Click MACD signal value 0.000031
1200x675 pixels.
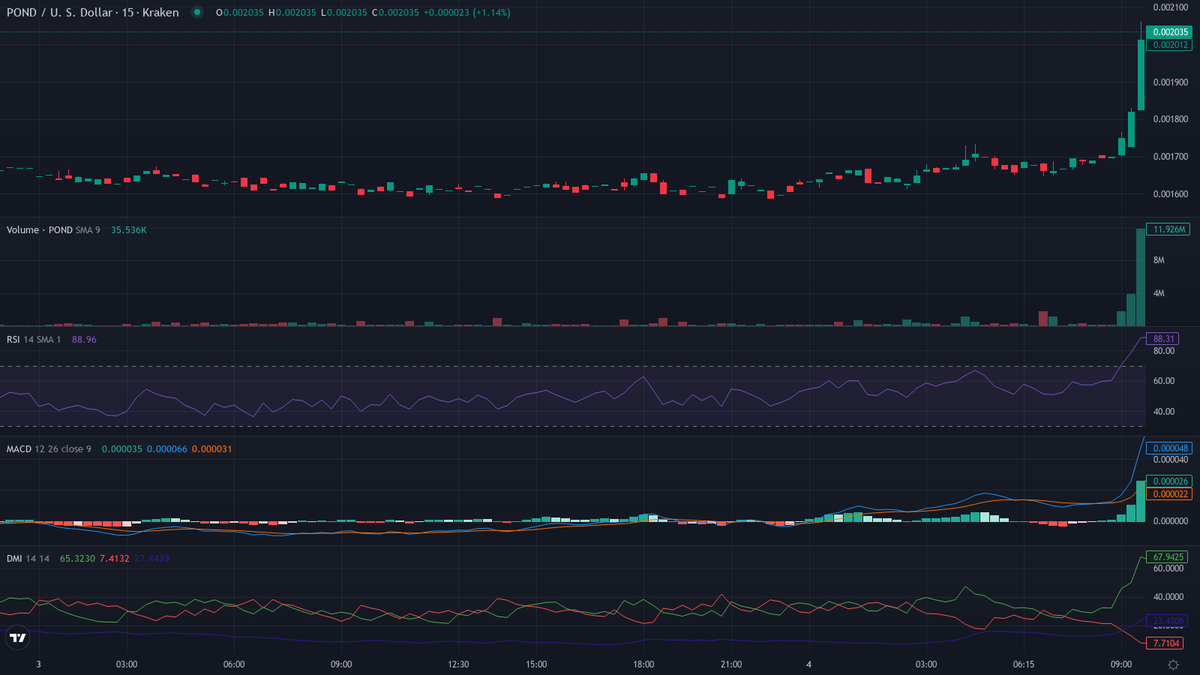[212, 448]
